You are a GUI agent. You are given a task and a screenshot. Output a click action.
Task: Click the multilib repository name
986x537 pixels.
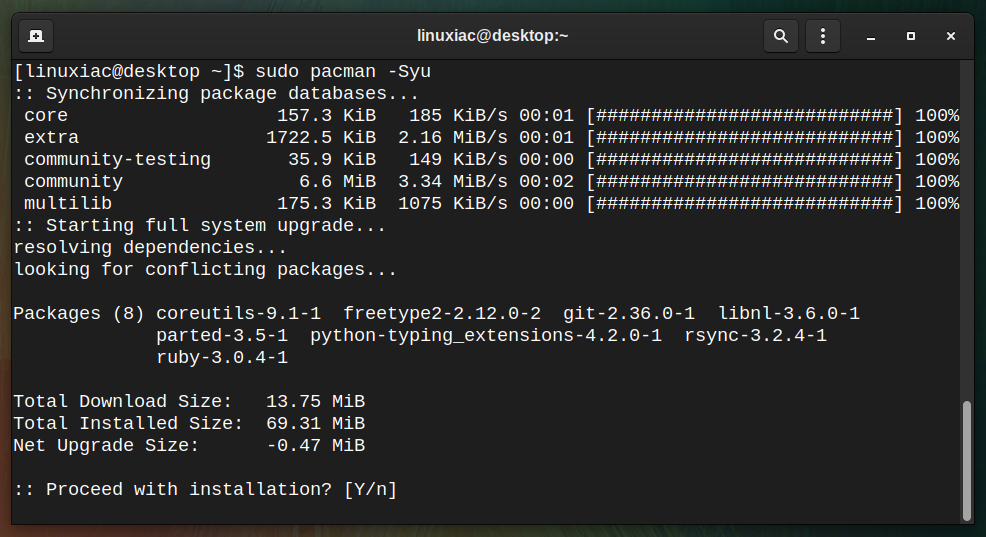(x=68, y=204)
